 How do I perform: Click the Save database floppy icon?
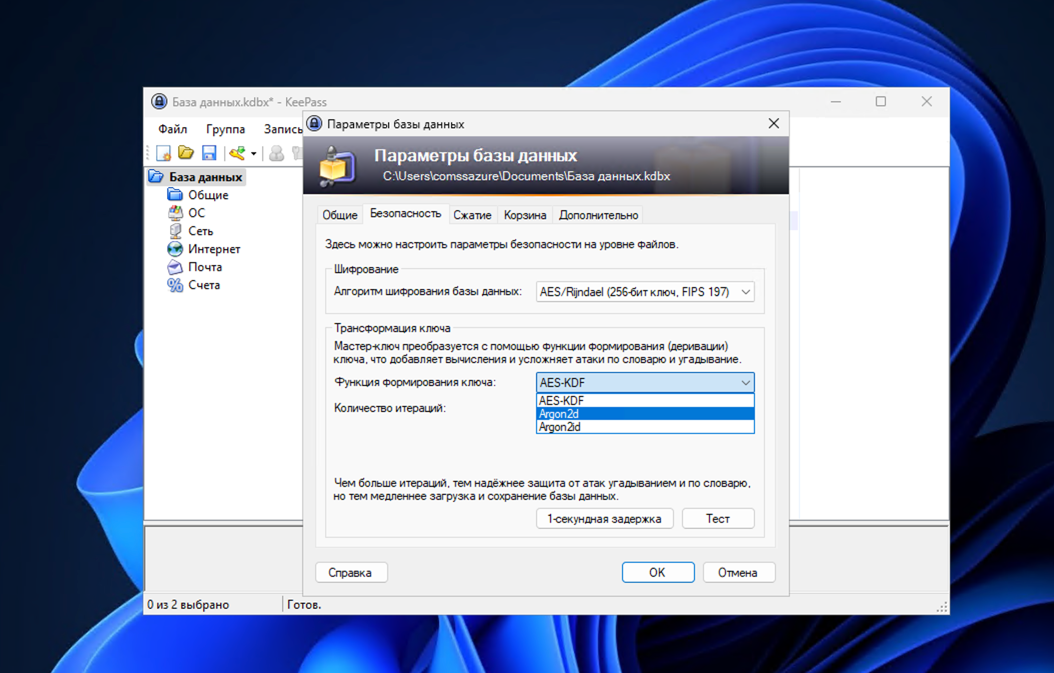(x=209, y=153)
